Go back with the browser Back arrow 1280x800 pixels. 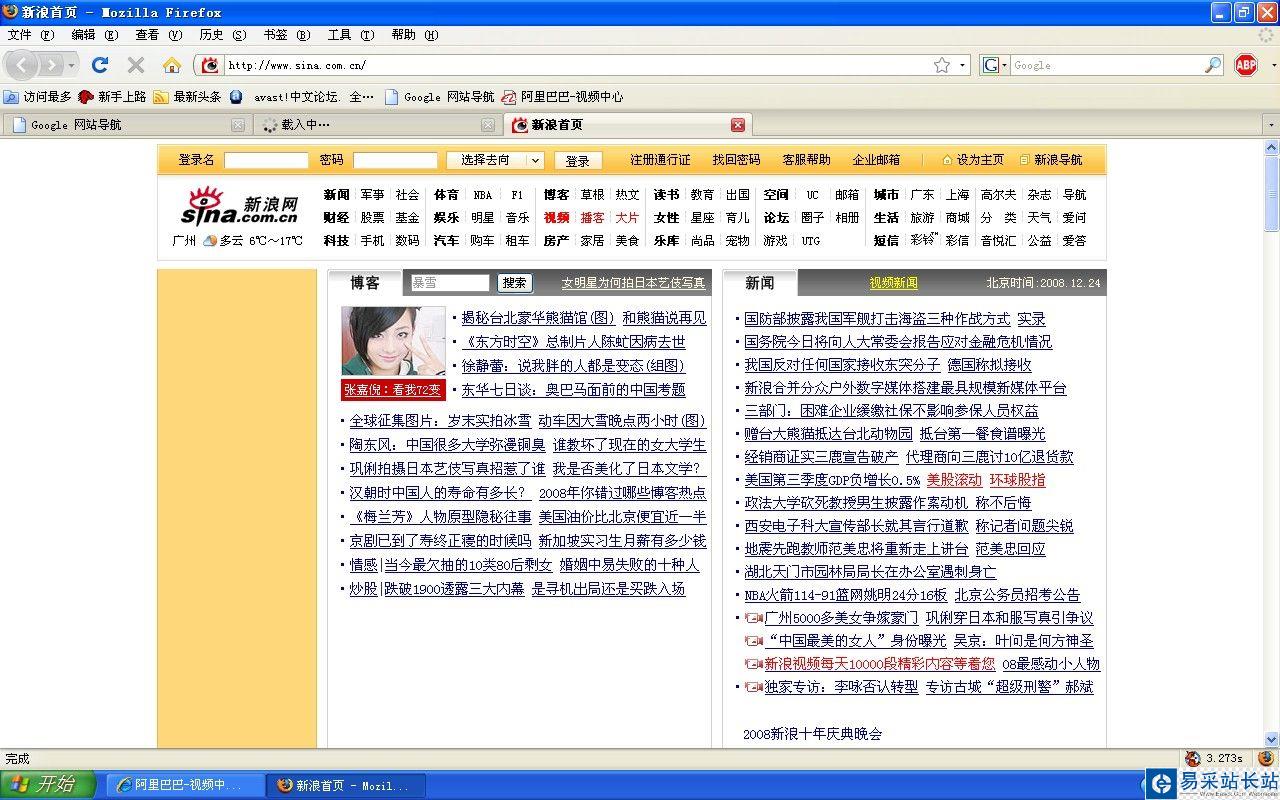(22, 65)
